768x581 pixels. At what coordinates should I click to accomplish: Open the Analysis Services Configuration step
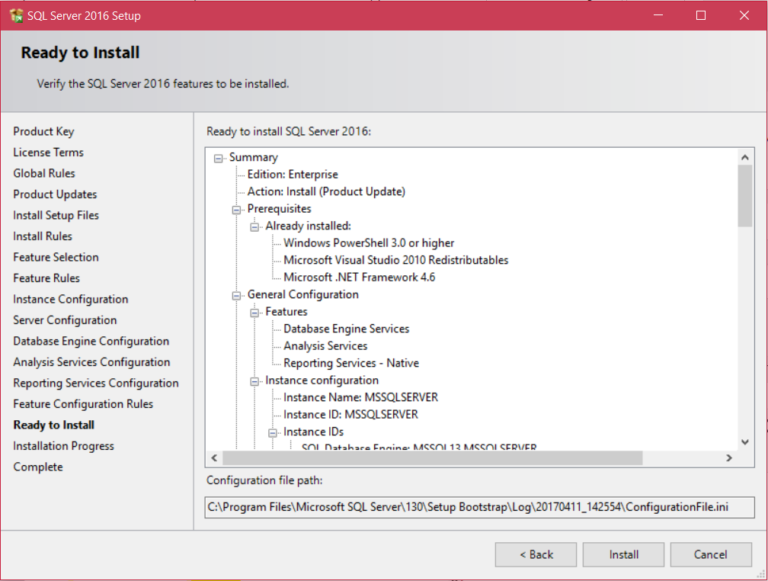point(92,363)
